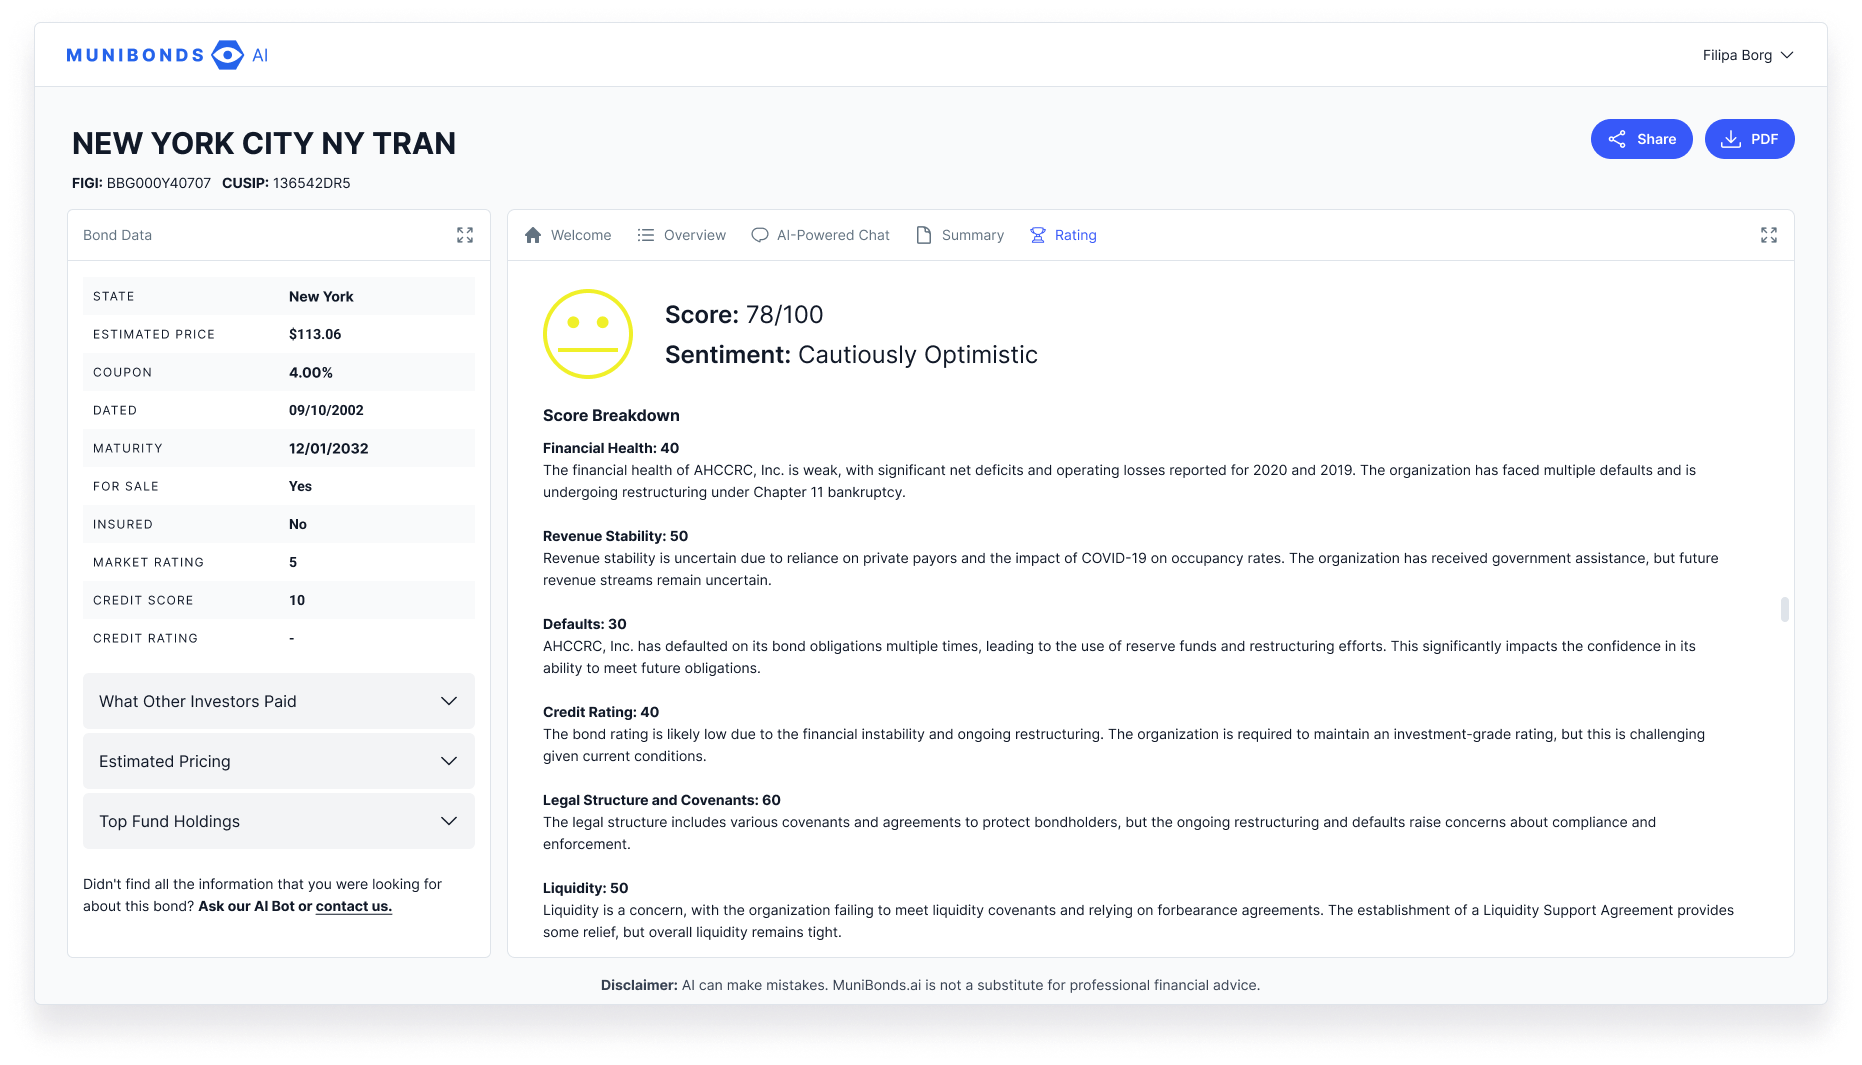Click the Welcome home icon
The height and width of the screenshot is (1065, 1862).
[x=533, y=235]
